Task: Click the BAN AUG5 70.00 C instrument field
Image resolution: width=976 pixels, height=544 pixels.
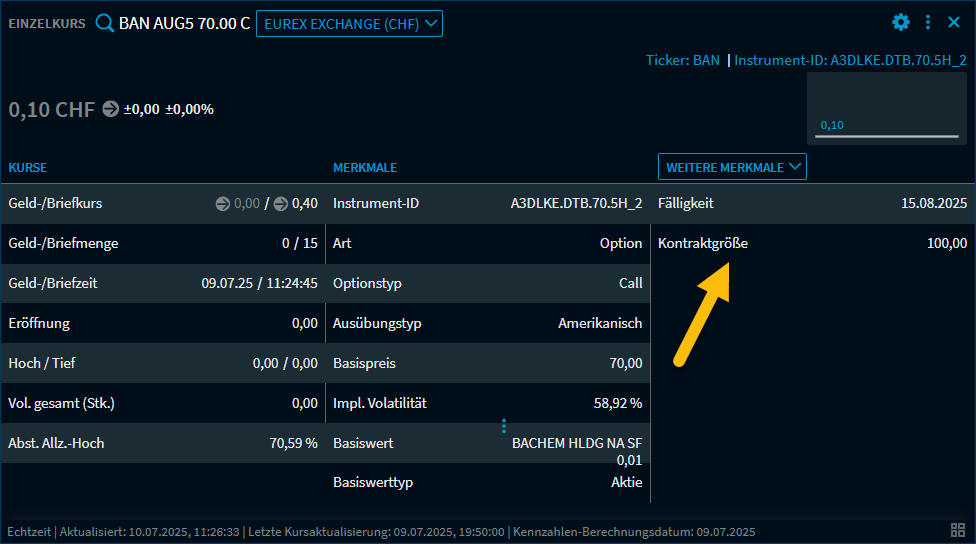Action: pos(184,23)
